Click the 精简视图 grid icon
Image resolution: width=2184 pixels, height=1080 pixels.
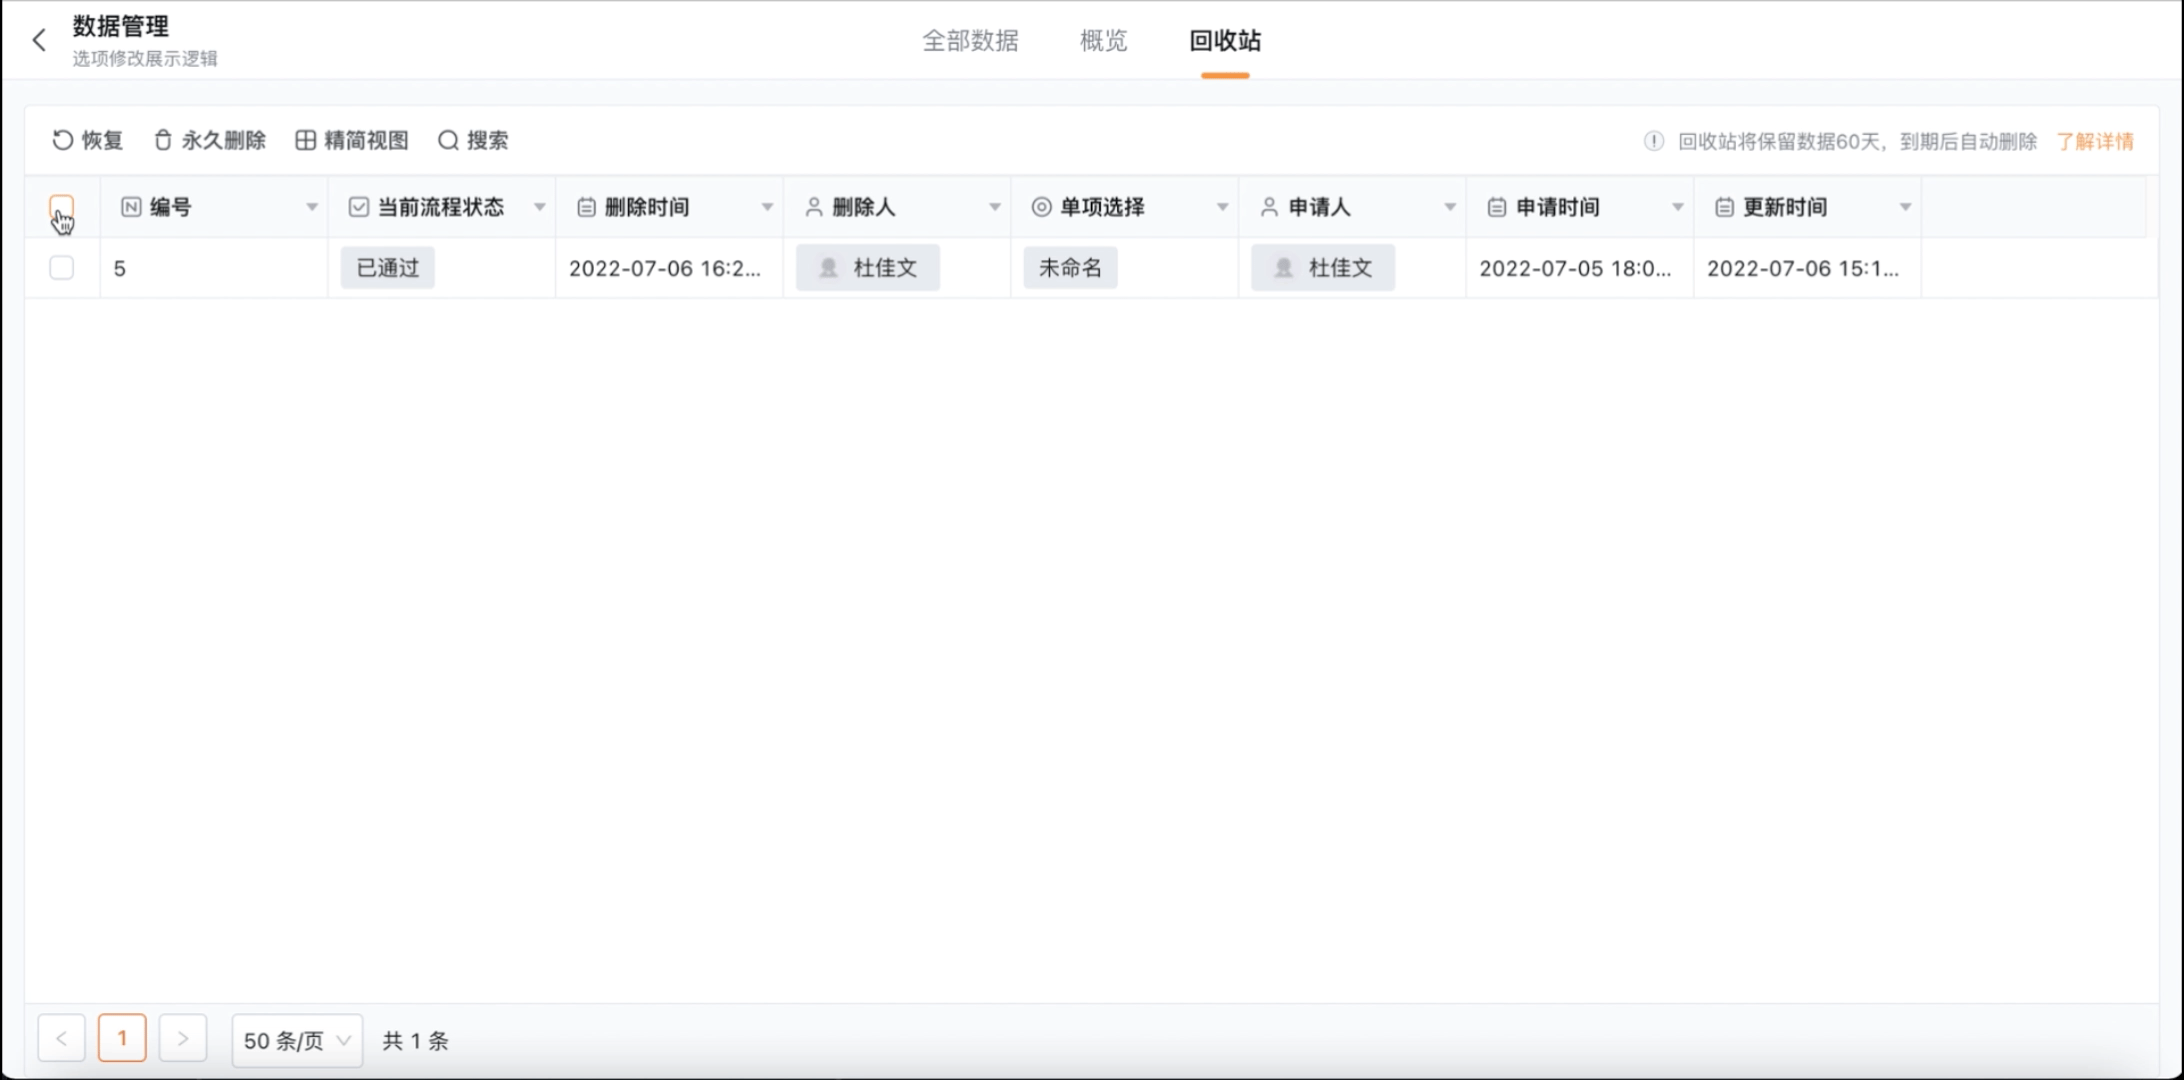coord(306,140)
